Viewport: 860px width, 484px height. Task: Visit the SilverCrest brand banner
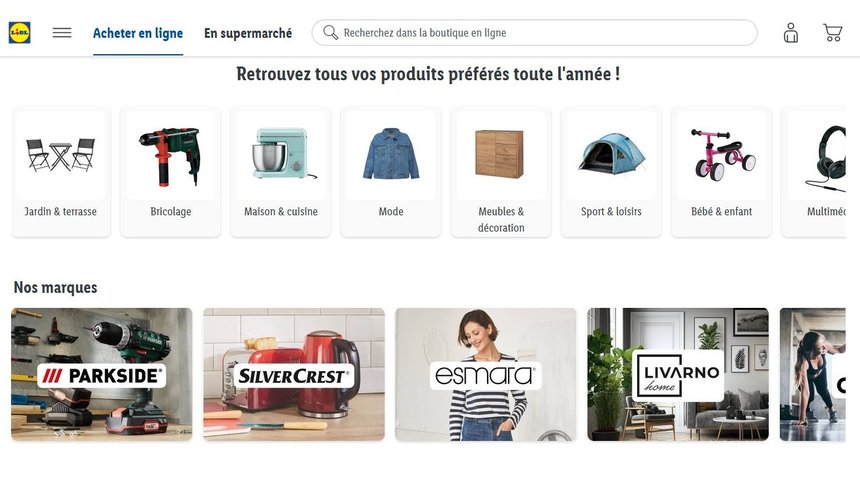[294, 374]
